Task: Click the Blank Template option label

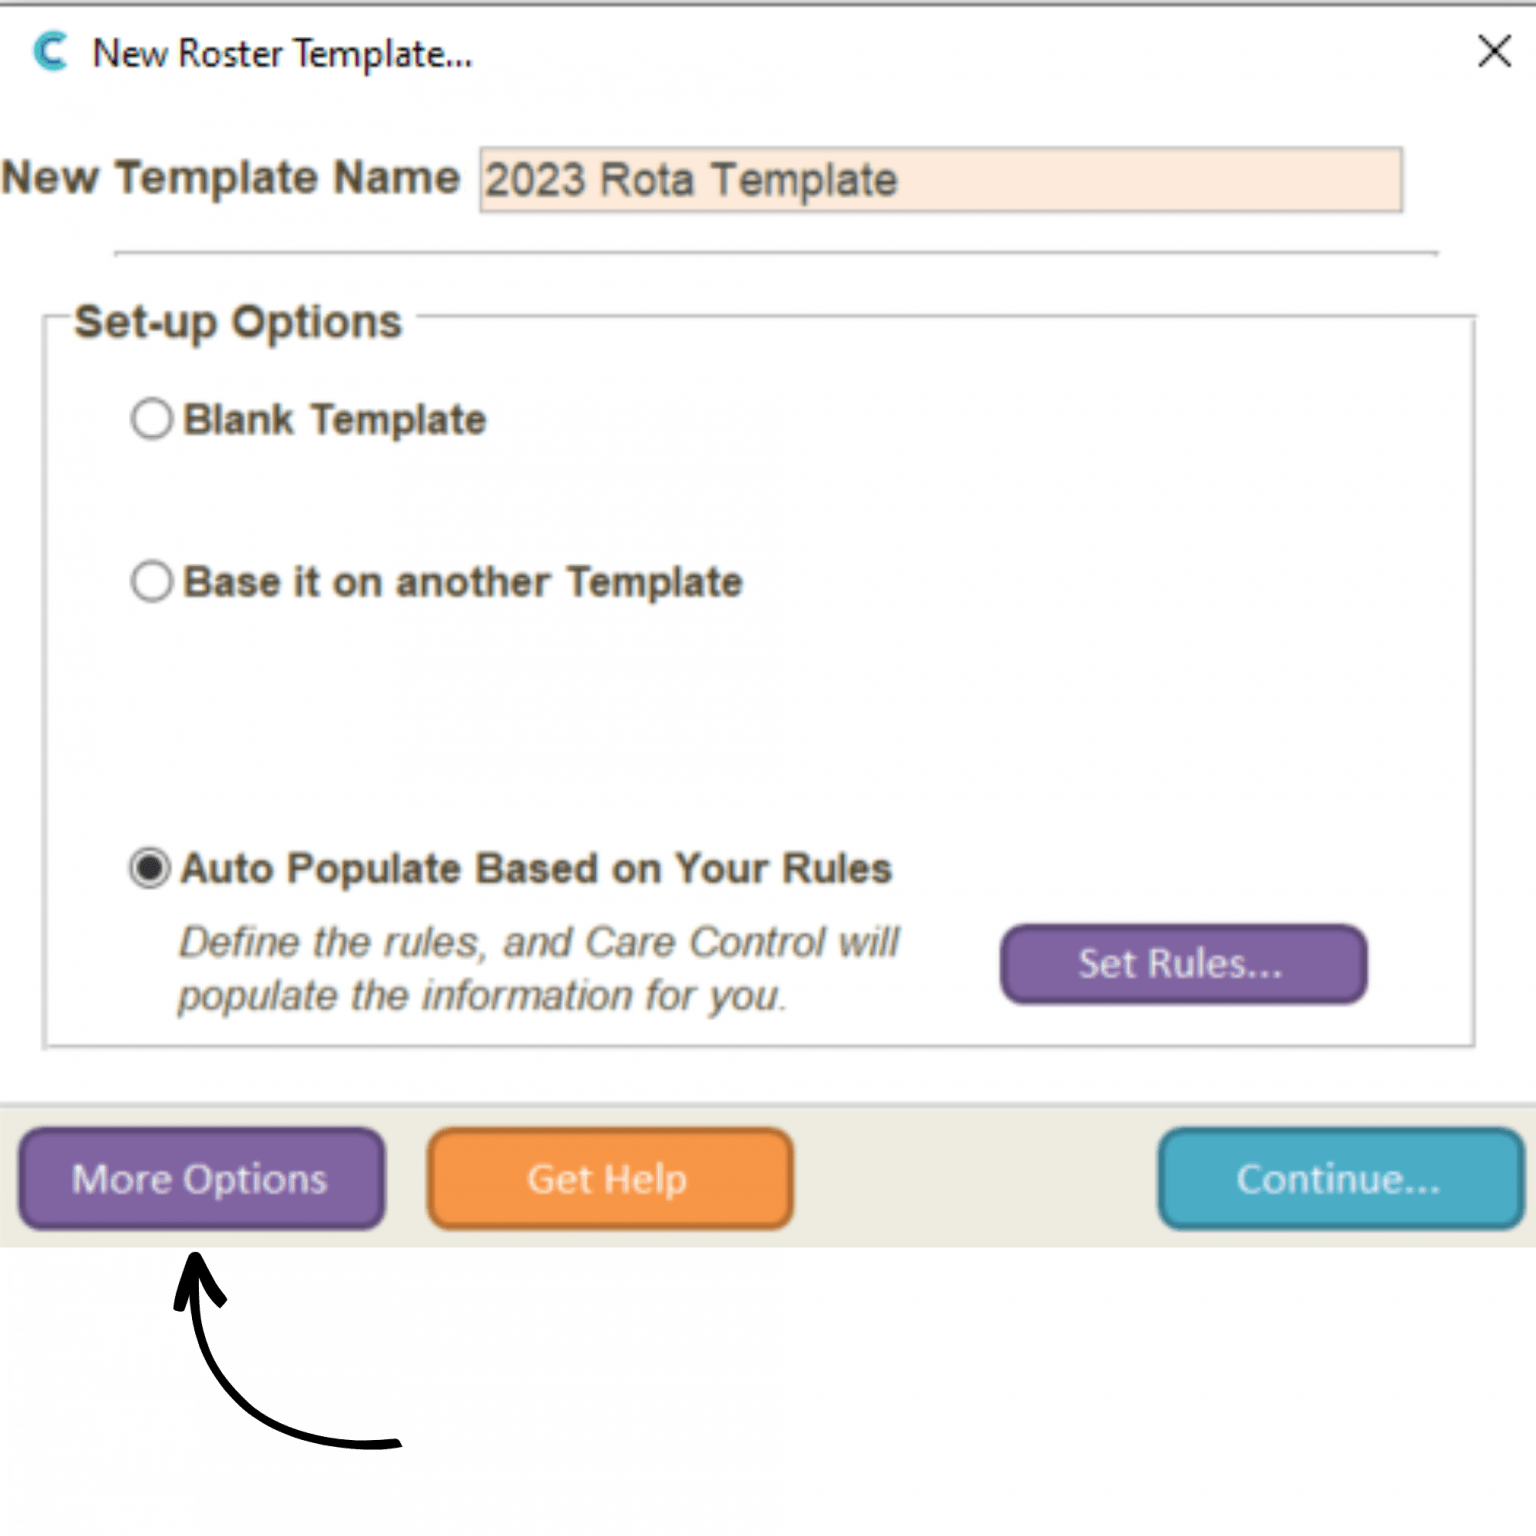Action: click(x=333, y=420)
